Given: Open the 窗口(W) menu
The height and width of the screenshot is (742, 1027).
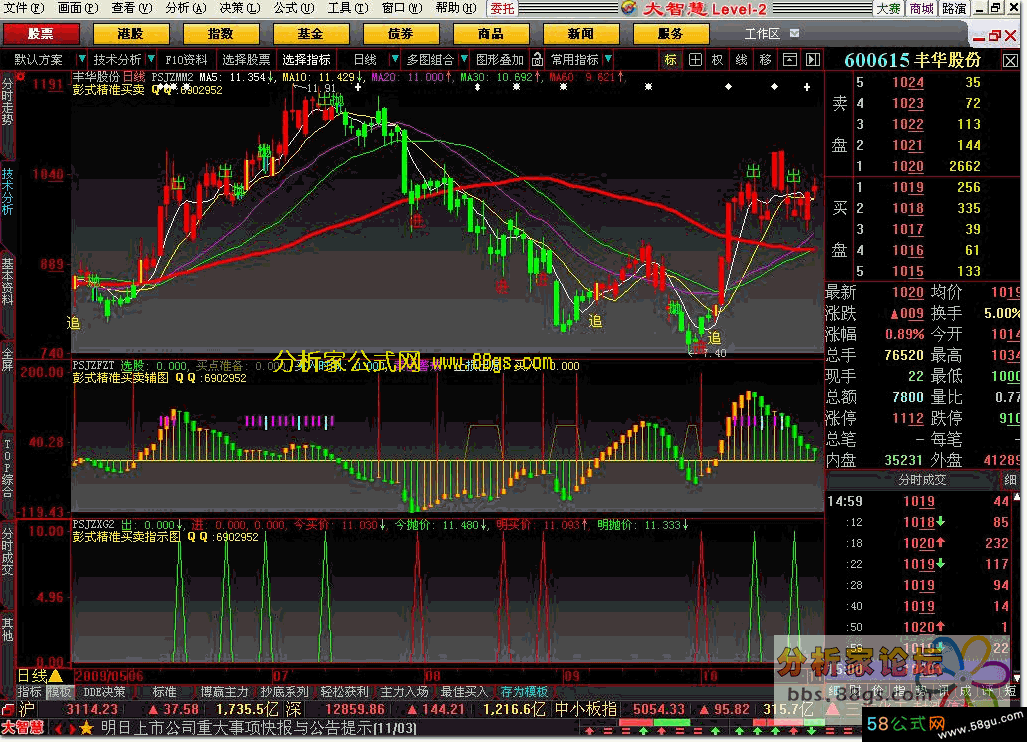Looking at the screenshot, I should click(x=402, y=8).
